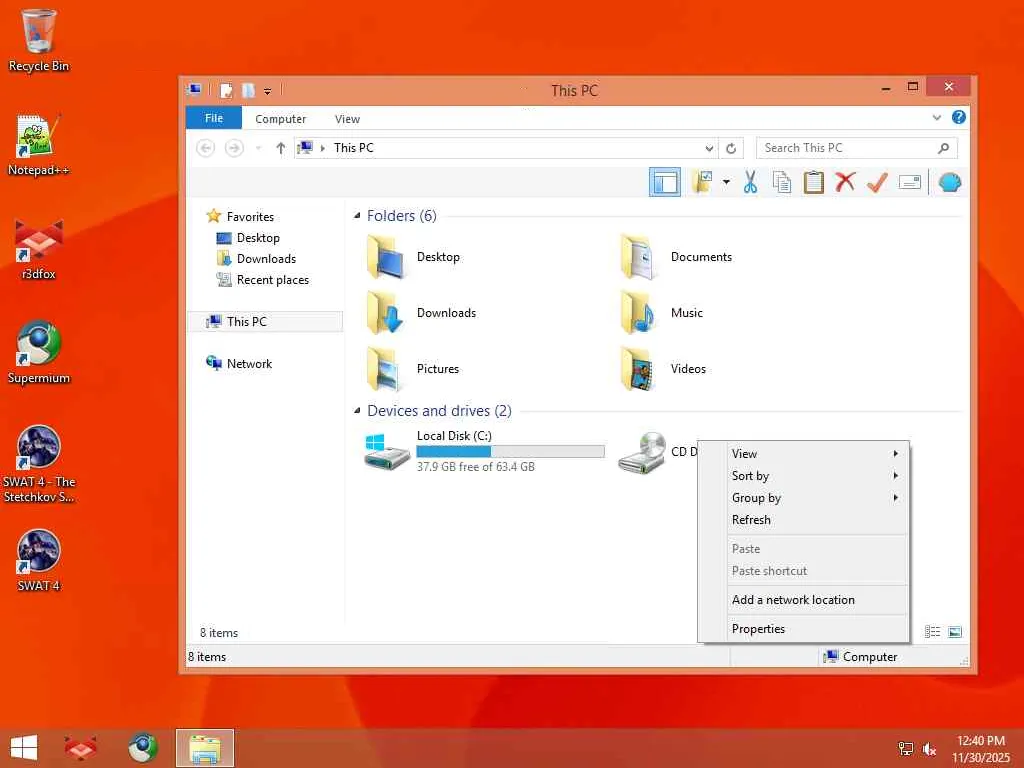Click the muted volume tray icon

[929, 749]
